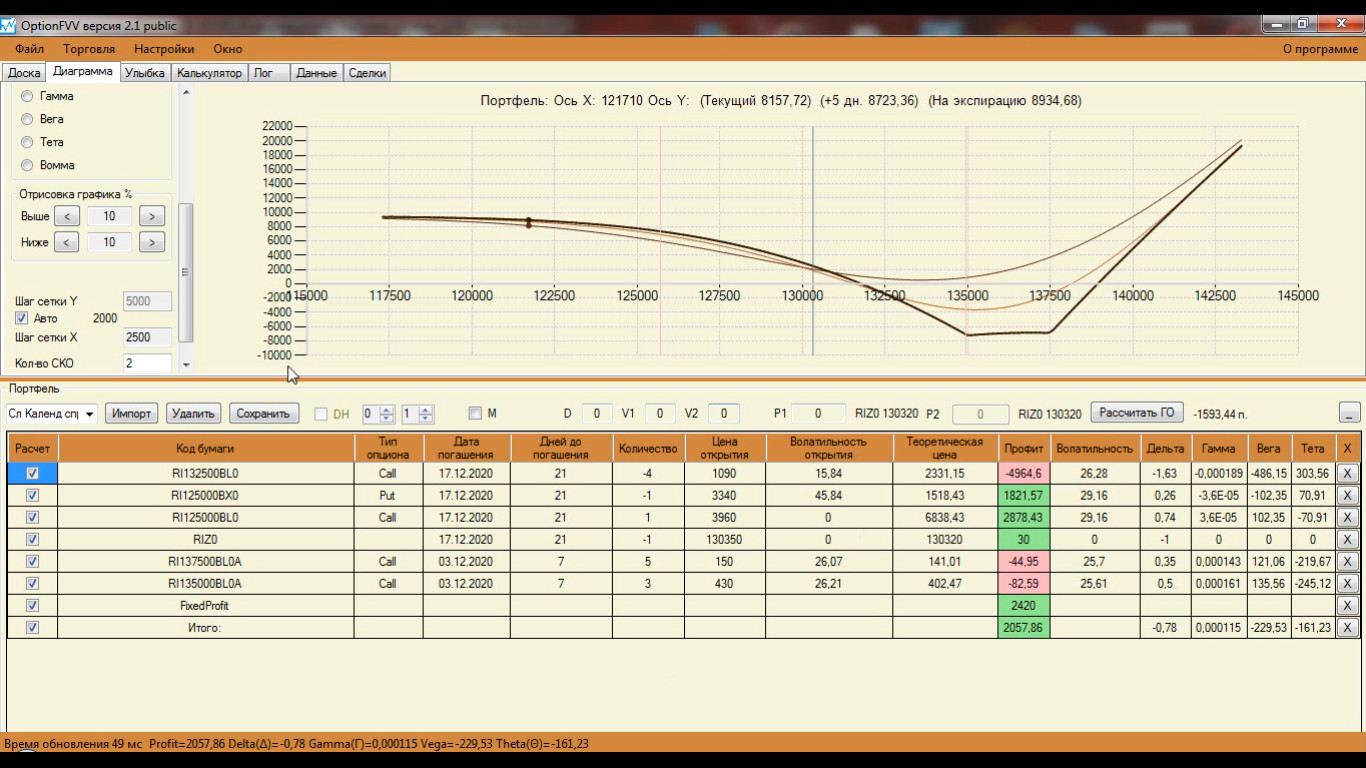Click the V1 input field
Image resolution: width=1366 pixels, height=768 pixels.
coord(660,414)
